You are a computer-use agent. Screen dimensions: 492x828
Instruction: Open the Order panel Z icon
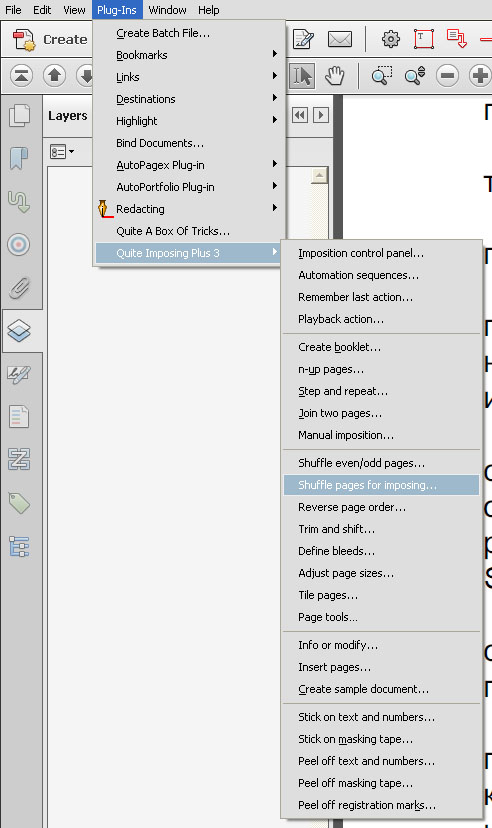coord(19,459)
